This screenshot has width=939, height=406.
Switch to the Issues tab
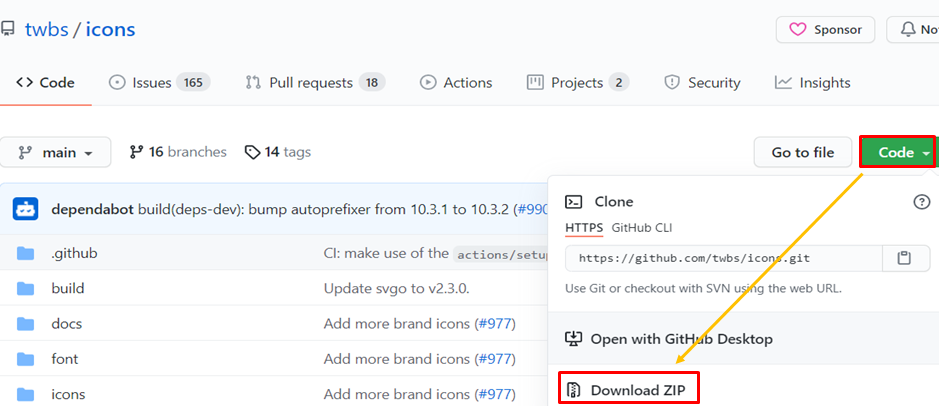(157, 83)
